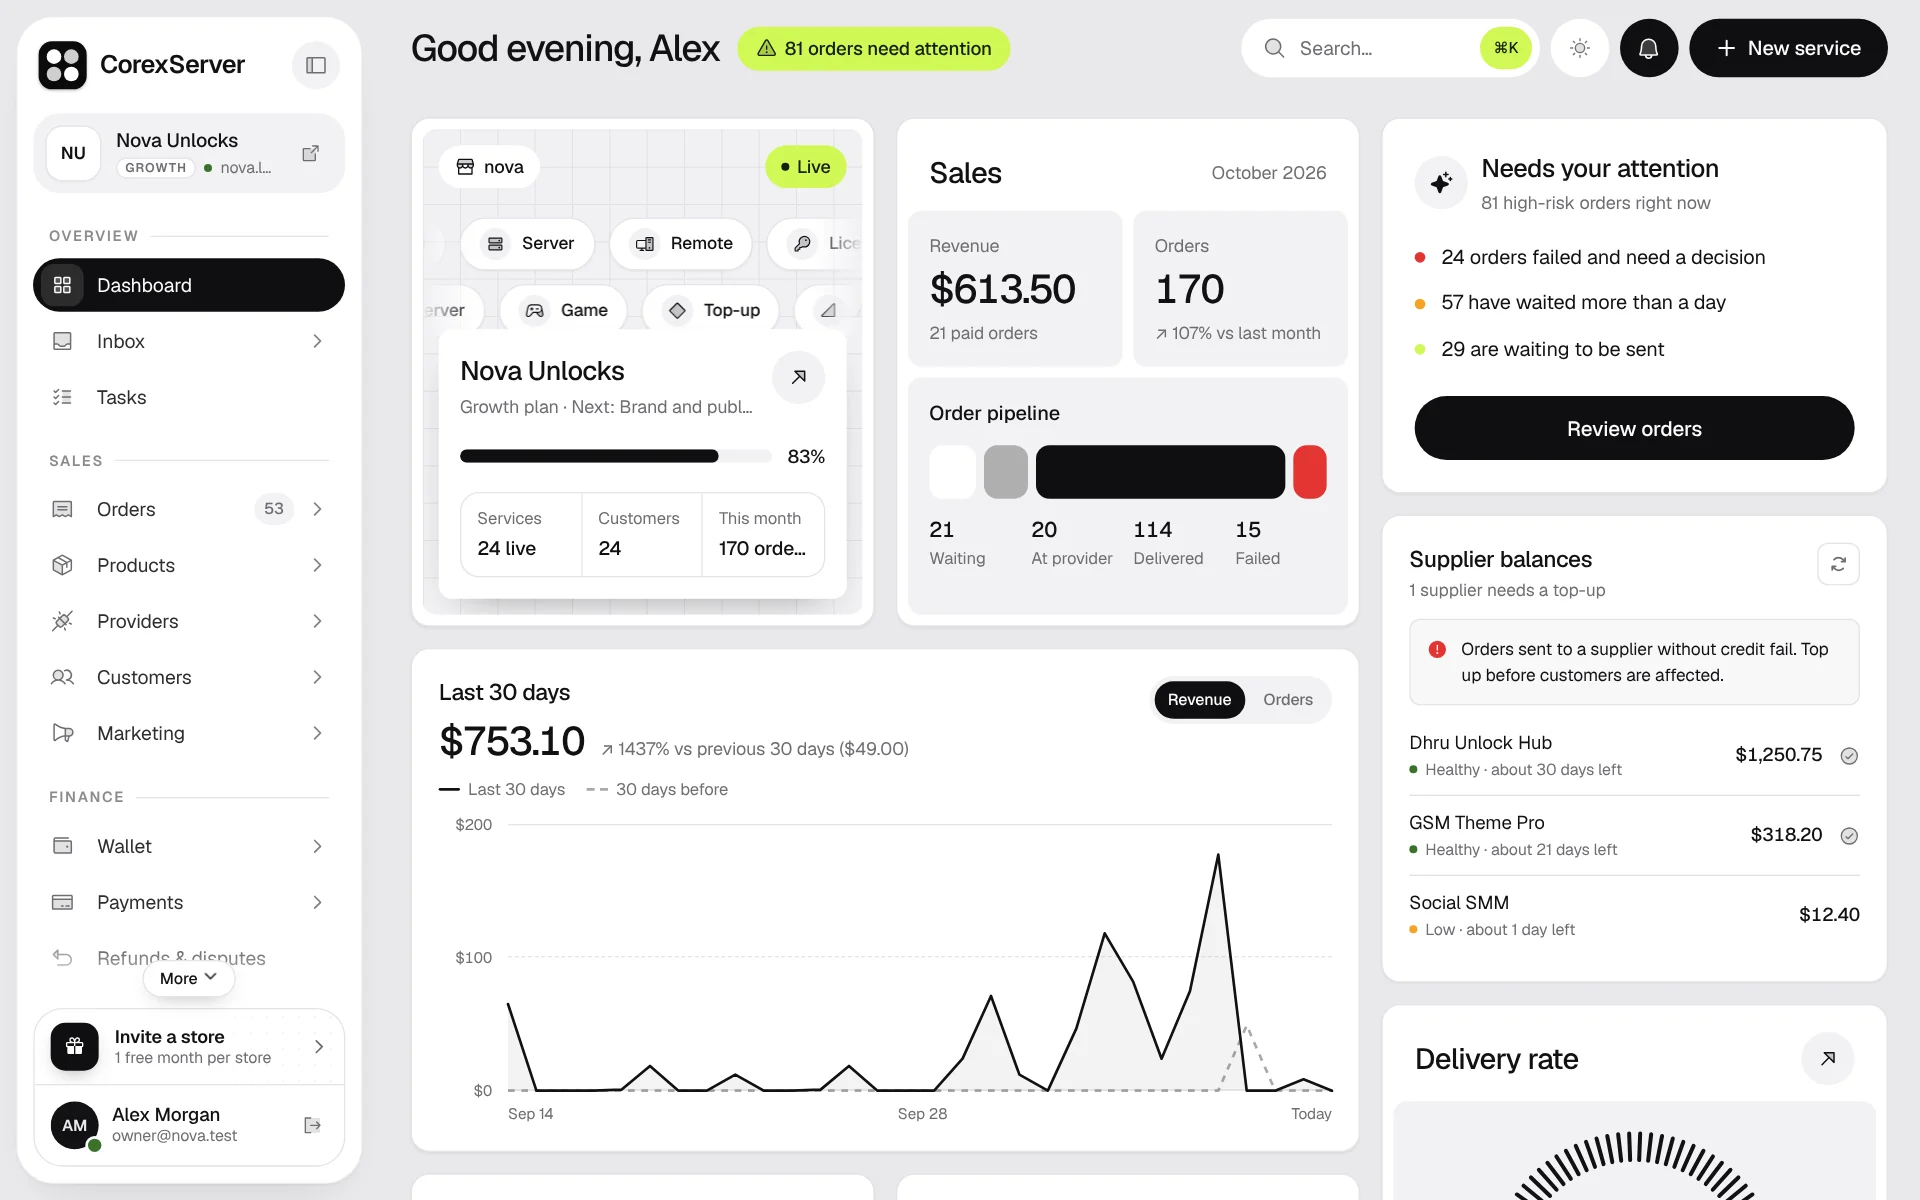The width and height of the screenshot is (1920, 1200).
Task: Select the Remote service chip
Action: [x=682, y=243]
